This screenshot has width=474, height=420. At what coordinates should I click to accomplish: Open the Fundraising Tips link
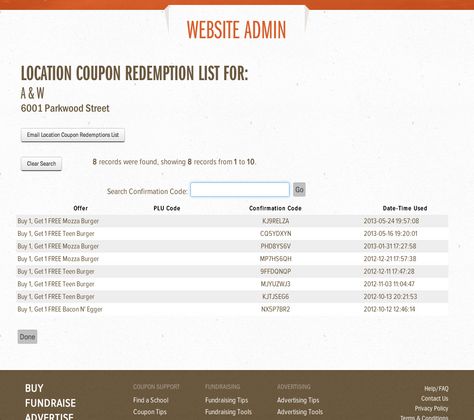pos(226,400)
